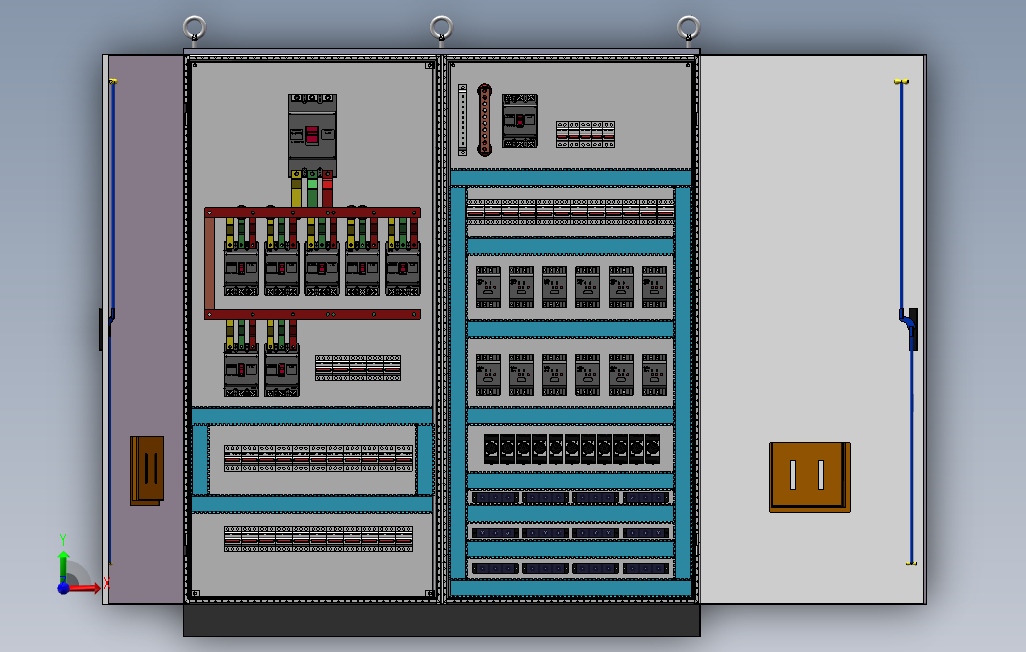
Task: Select the open left cabinet door panel
Action: 144,329
